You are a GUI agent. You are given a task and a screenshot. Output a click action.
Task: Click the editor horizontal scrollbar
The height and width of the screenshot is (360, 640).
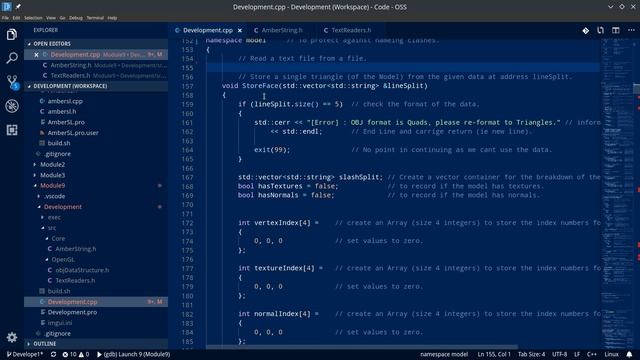[x=362, y=347]
